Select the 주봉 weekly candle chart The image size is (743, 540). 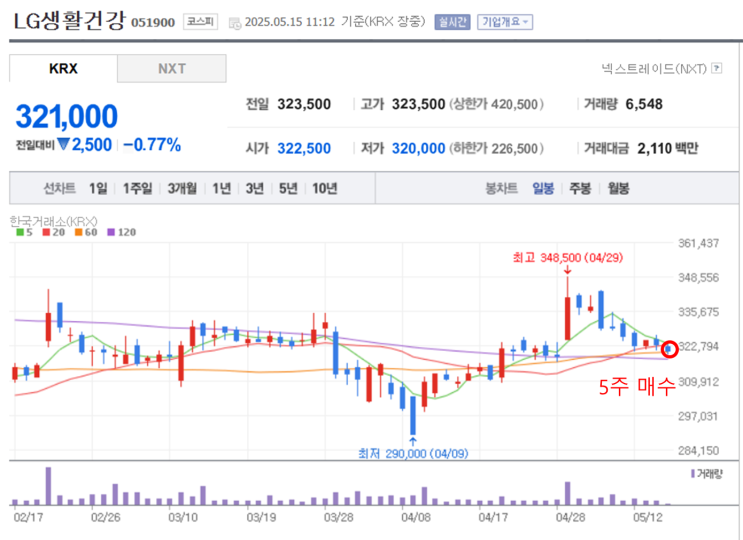[580, 189]
